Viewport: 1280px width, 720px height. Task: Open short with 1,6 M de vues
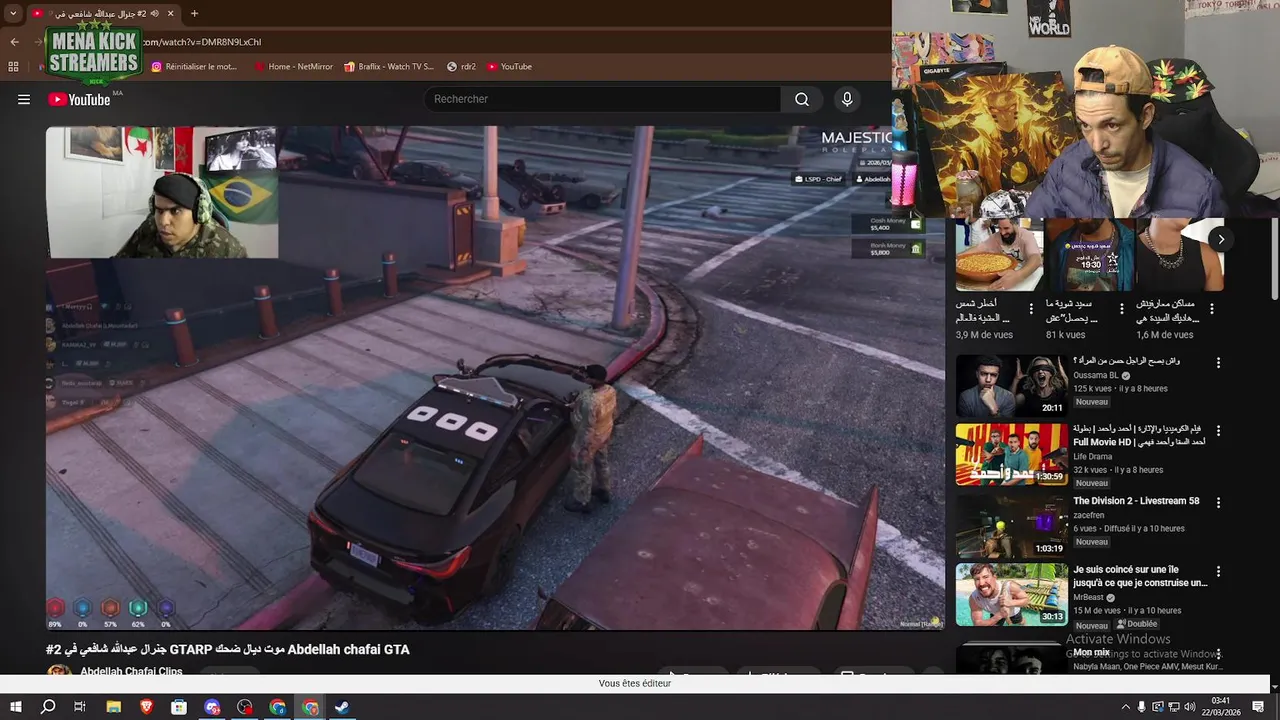[1180, 255]
